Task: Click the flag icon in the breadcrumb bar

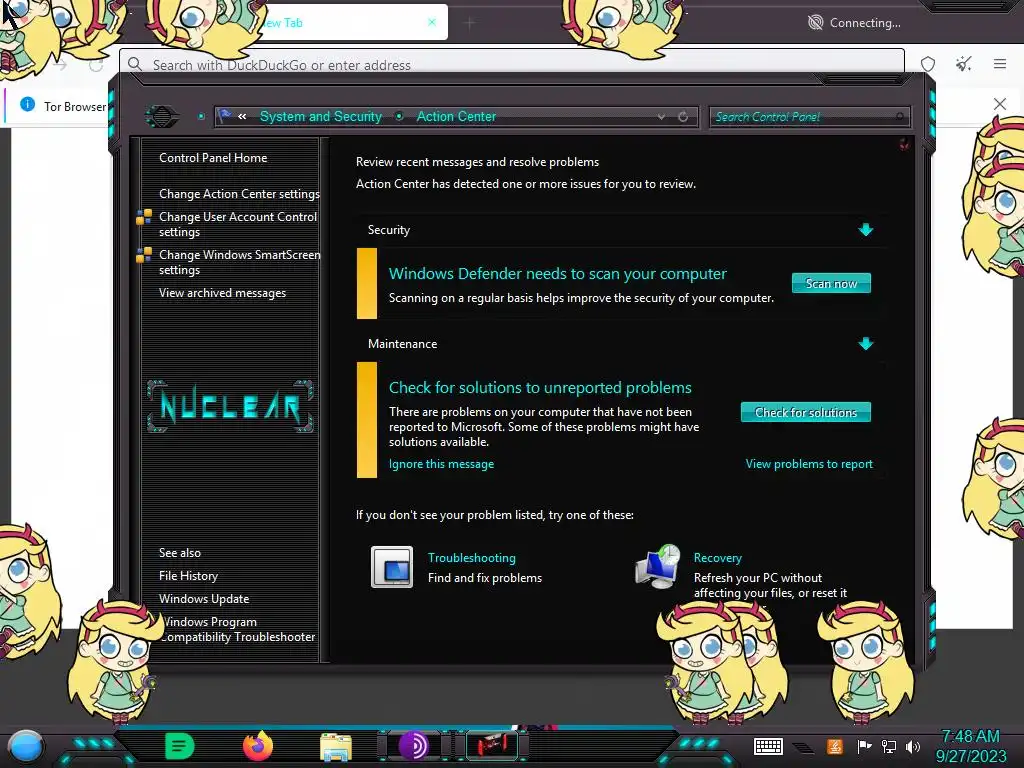Action: coord(225,116)
